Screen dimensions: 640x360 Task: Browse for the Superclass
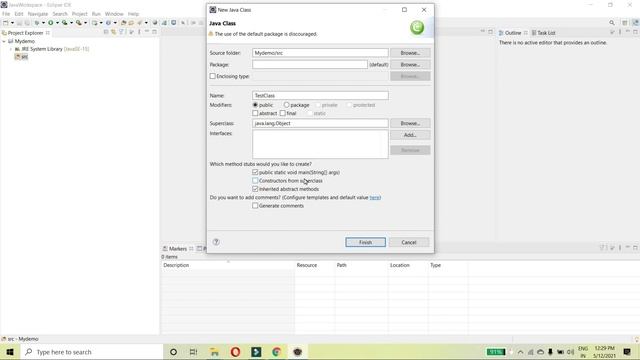[x=410, y=123]
